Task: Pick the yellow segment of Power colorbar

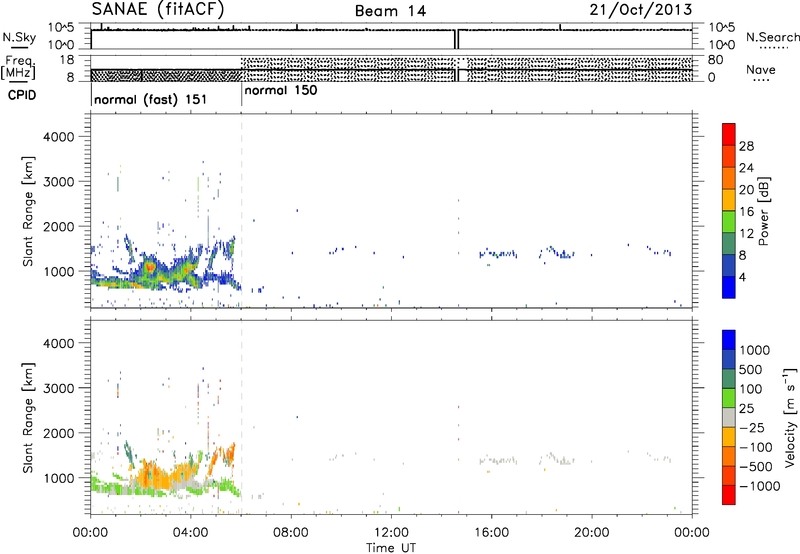Action: pos(729,199)
